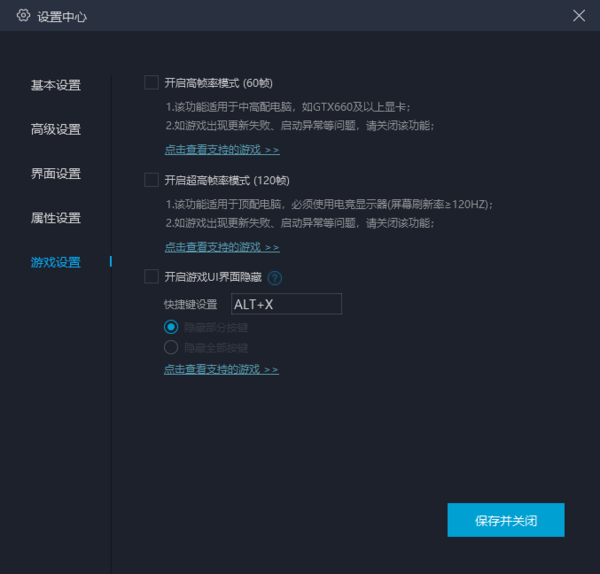Go to 界面设置 tab
600x574 pixels.
click(x=56, y=174)
